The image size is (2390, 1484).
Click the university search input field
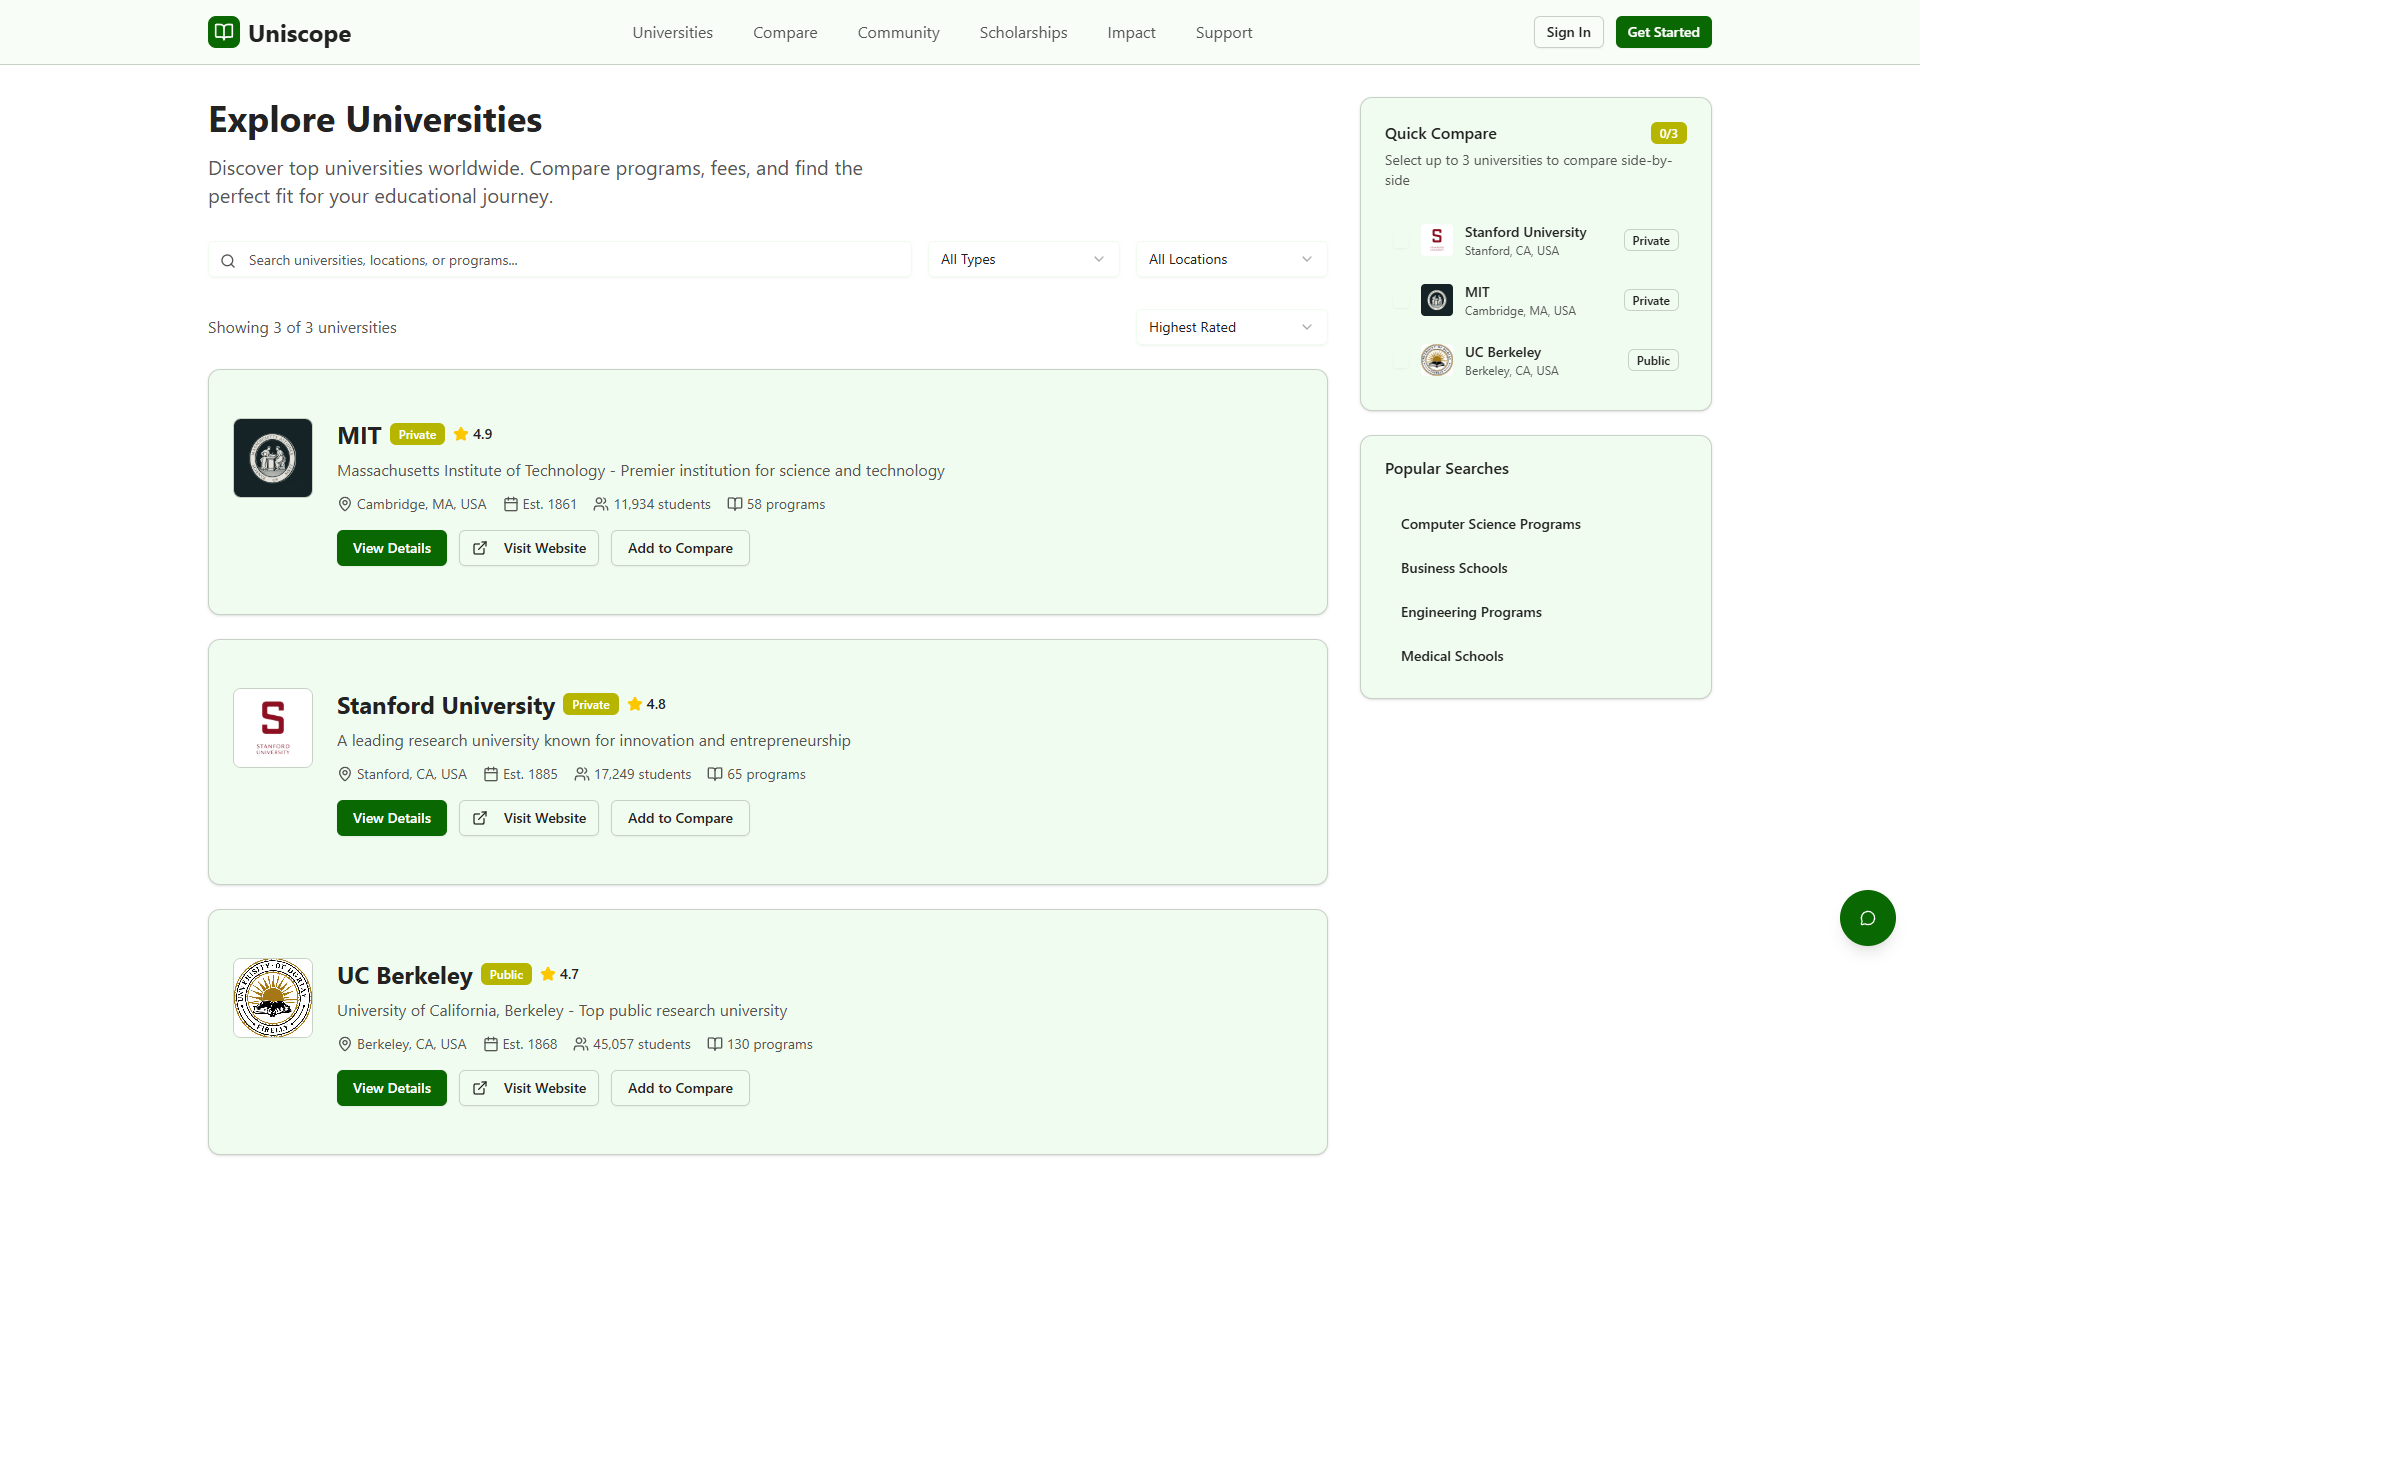click(570, 260)
